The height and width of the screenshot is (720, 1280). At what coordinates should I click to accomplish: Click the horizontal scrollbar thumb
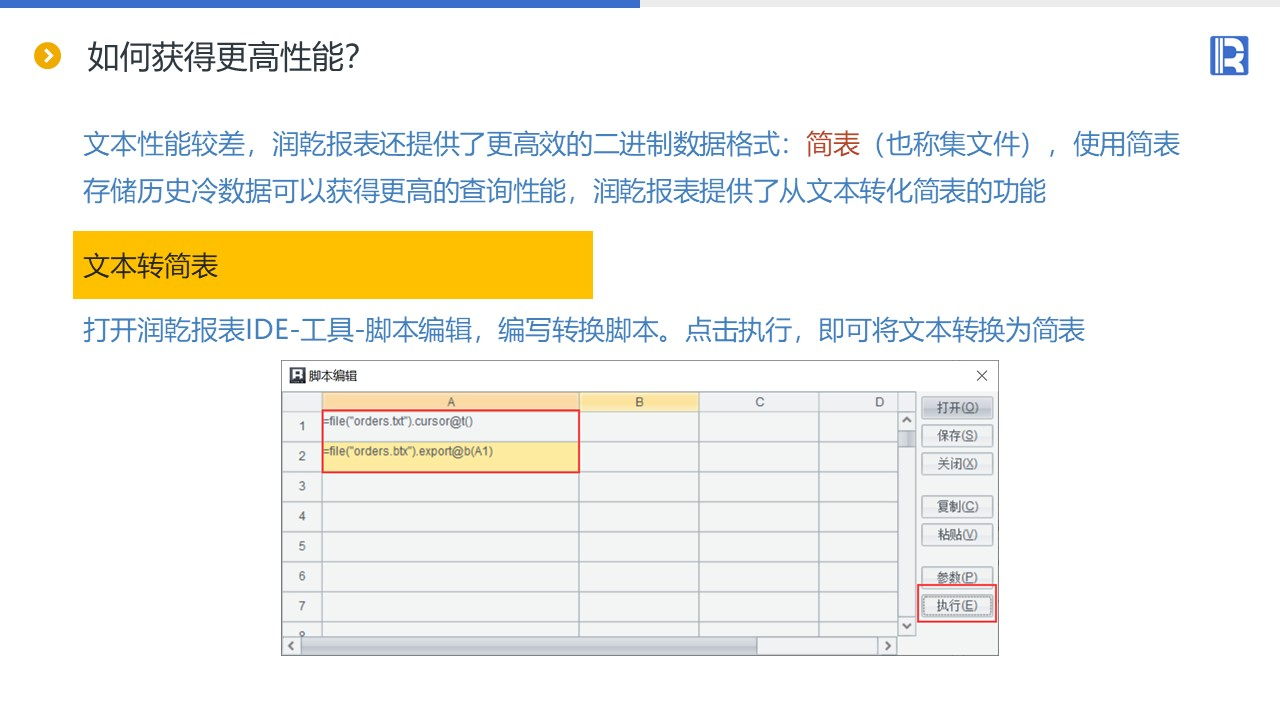pos(528,646)
